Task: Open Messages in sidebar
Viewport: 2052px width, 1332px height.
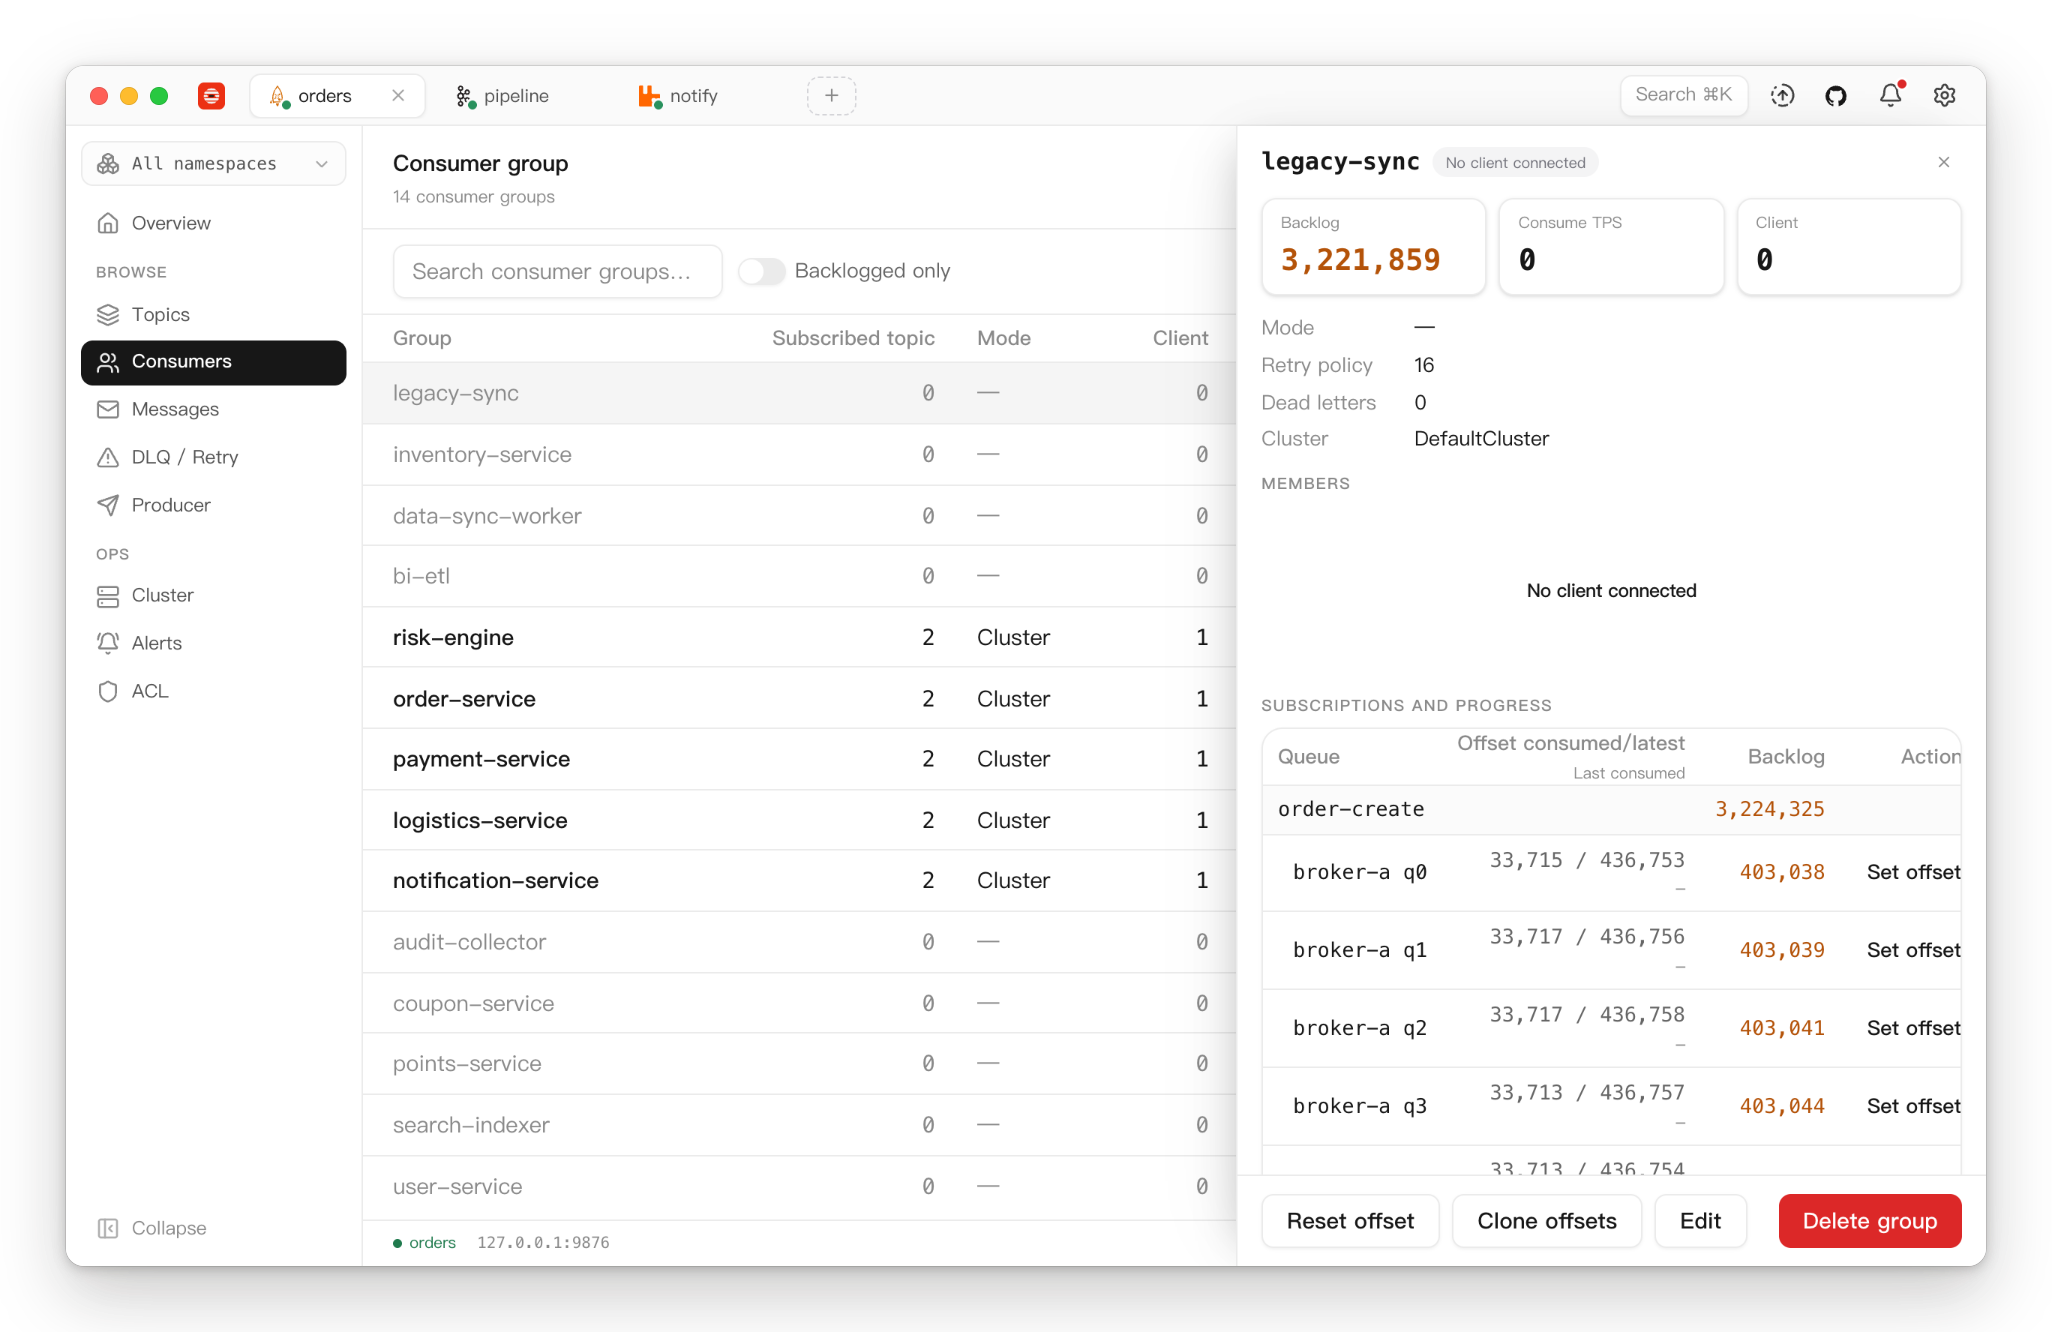Action: click(213, 410)
